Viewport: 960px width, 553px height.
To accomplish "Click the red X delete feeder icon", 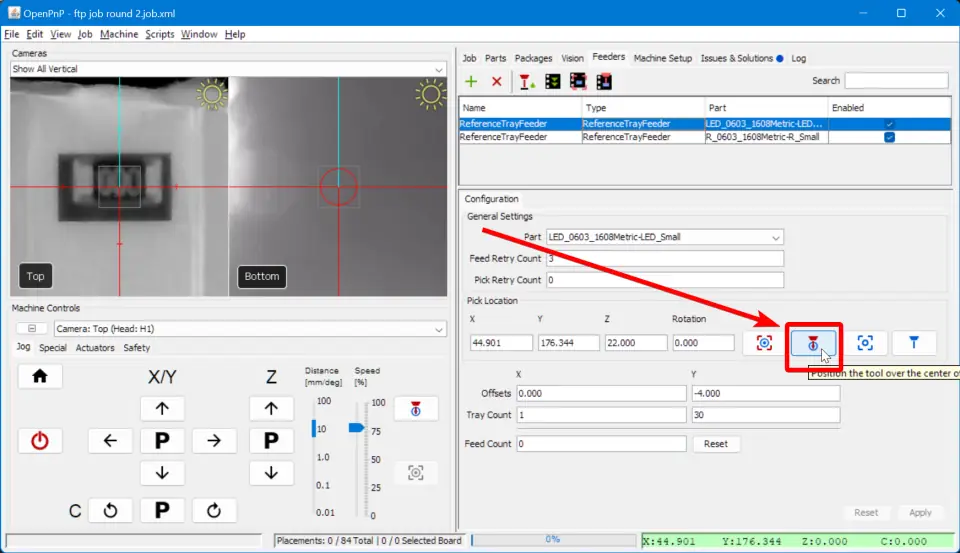I will pos(496,81).
